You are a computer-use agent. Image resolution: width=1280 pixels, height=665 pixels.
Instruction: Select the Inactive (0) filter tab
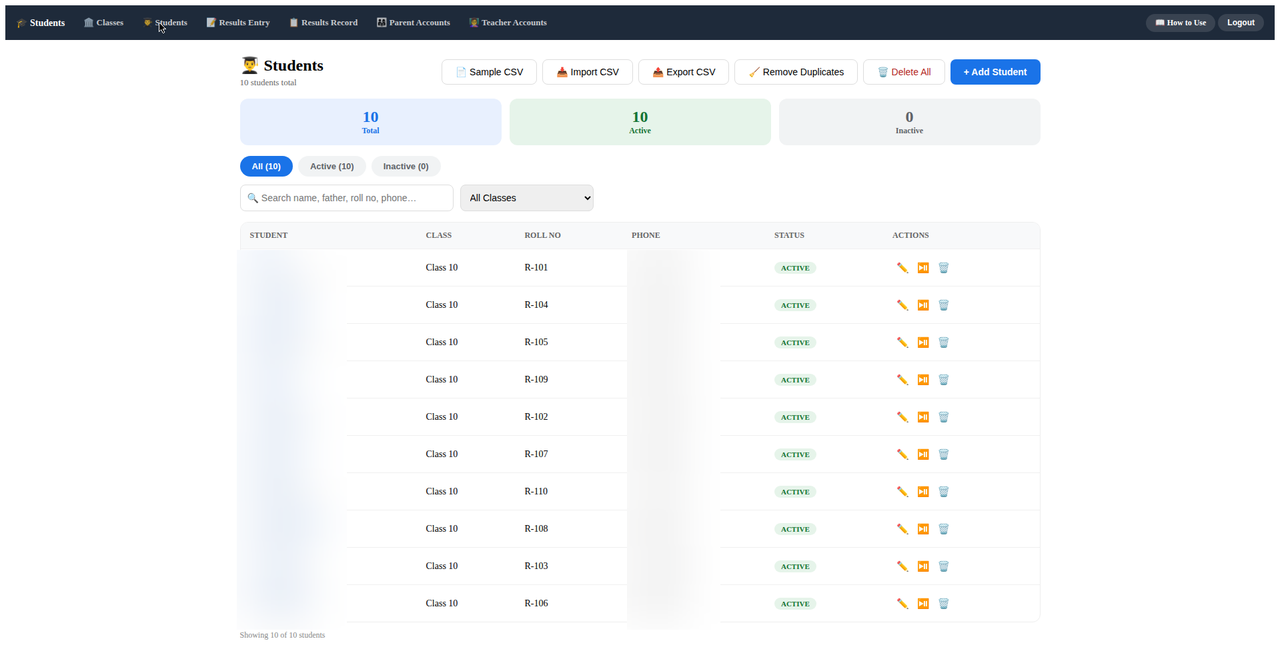click(406, 166)
